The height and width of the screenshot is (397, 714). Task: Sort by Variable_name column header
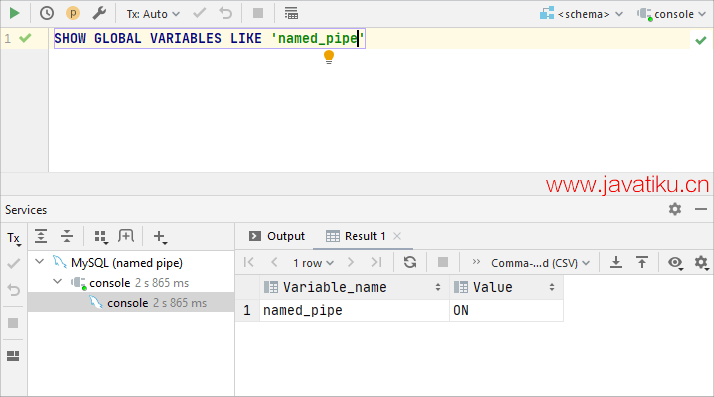[353, 287]
